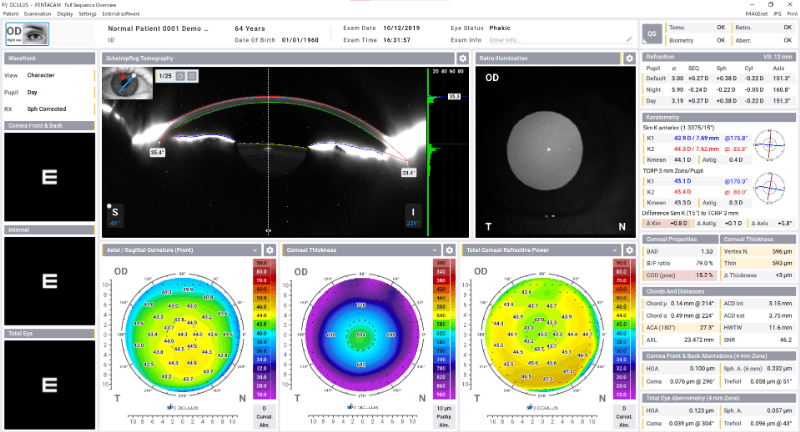The height and width of the screenshot is (432, 800).
Task: Select the OD right eye thumbnail
Action: tap(27, 34)
